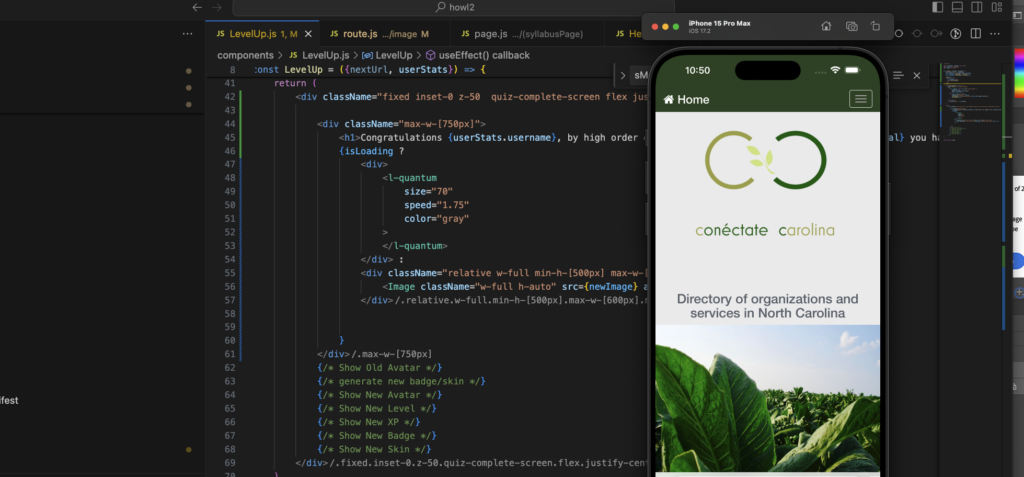Close the find widget
The image size is (1024, 477).
click(917, 76)
